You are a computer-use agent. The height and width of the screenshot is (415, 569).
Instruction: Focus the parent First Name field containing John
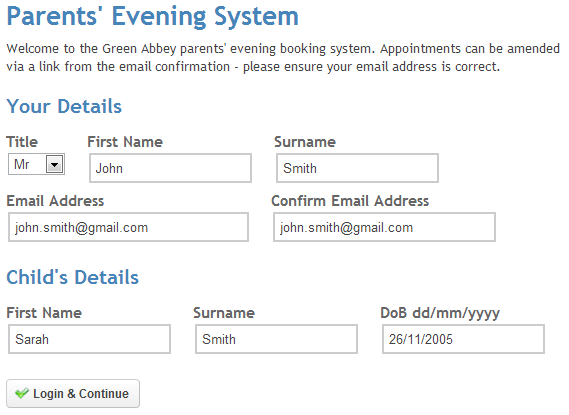170,168
